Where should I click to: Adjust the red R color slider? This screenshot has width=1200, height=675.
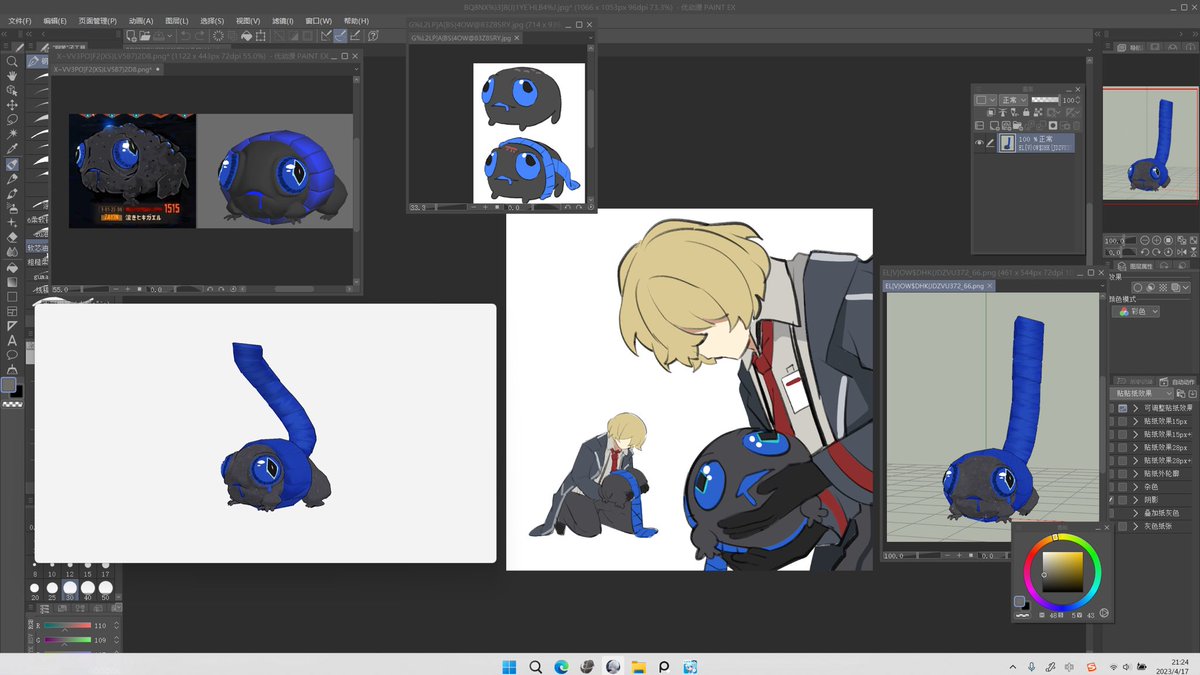[x=67, y=625]
